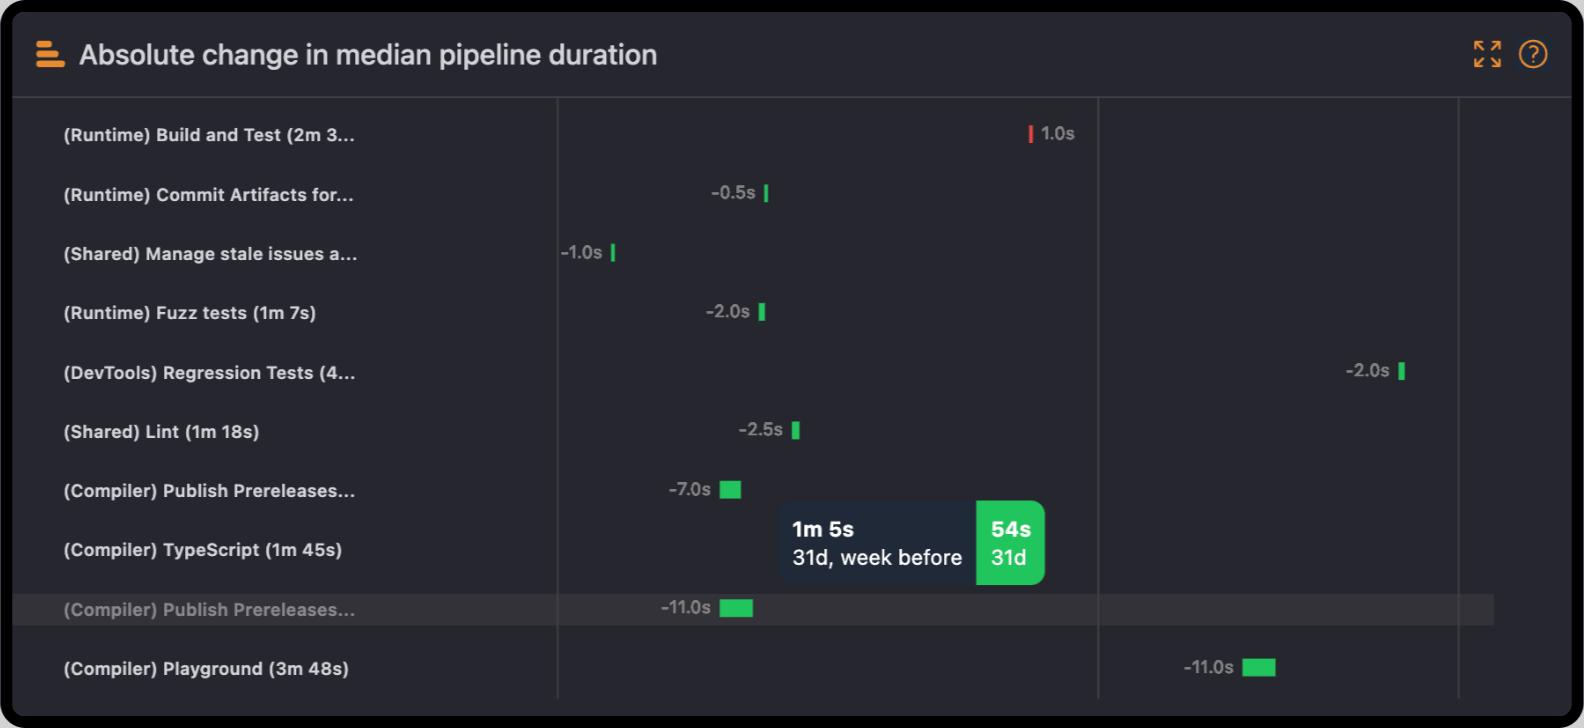Select the Compiler Playground -11.0s green bar
Image resolution: width=1584 pixels, height=728 pixels.
click(x=1258, y=667)
